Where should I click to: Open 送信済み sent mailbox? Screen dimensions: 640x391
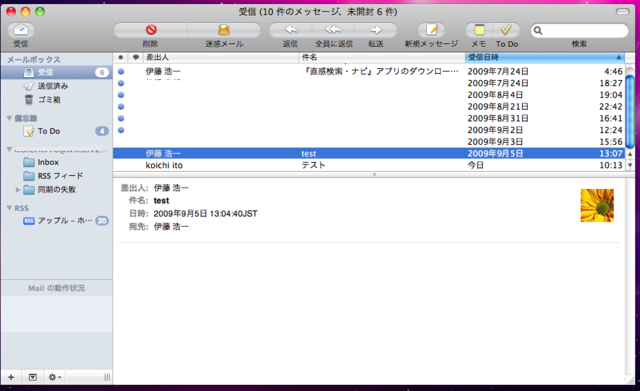point(57,86)
